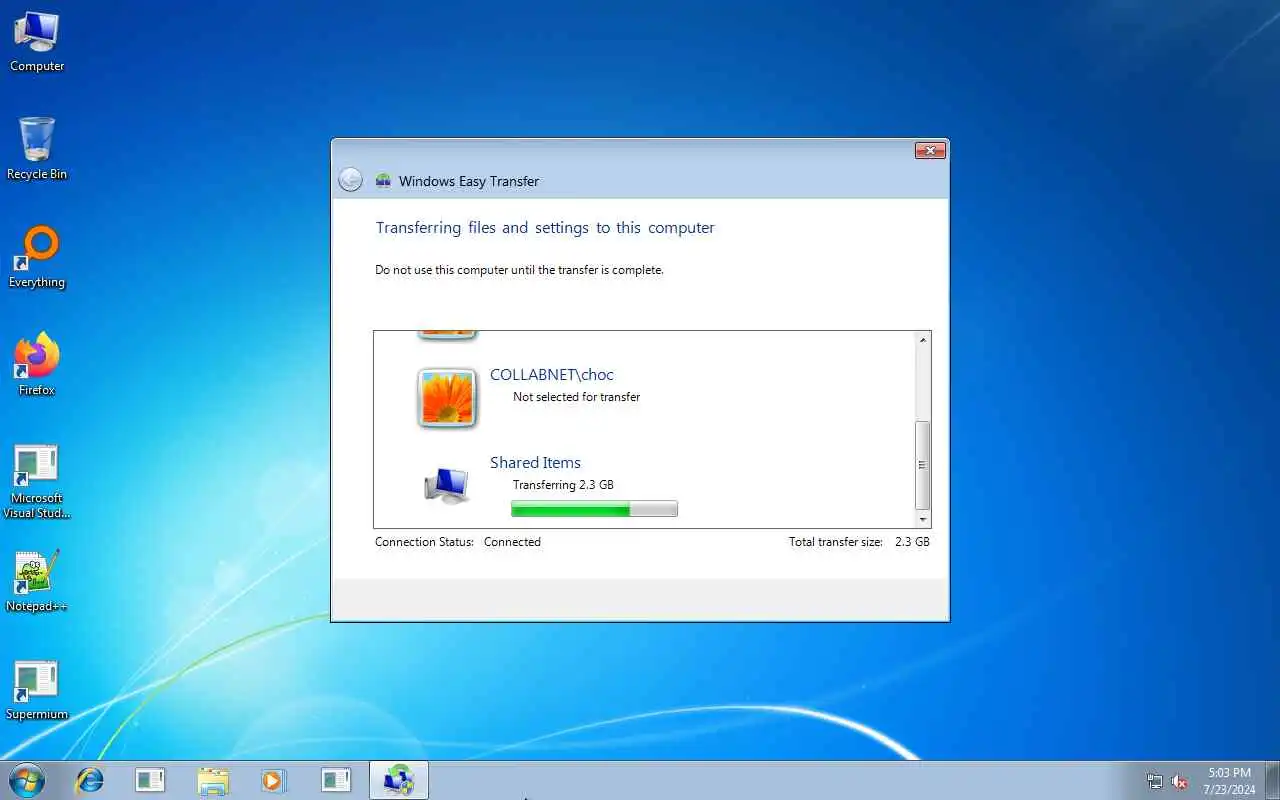Click the Windows Easy Transfer title icon
Image resolution: width=1280 pixels, height=800 pixels.
point(383,181)
